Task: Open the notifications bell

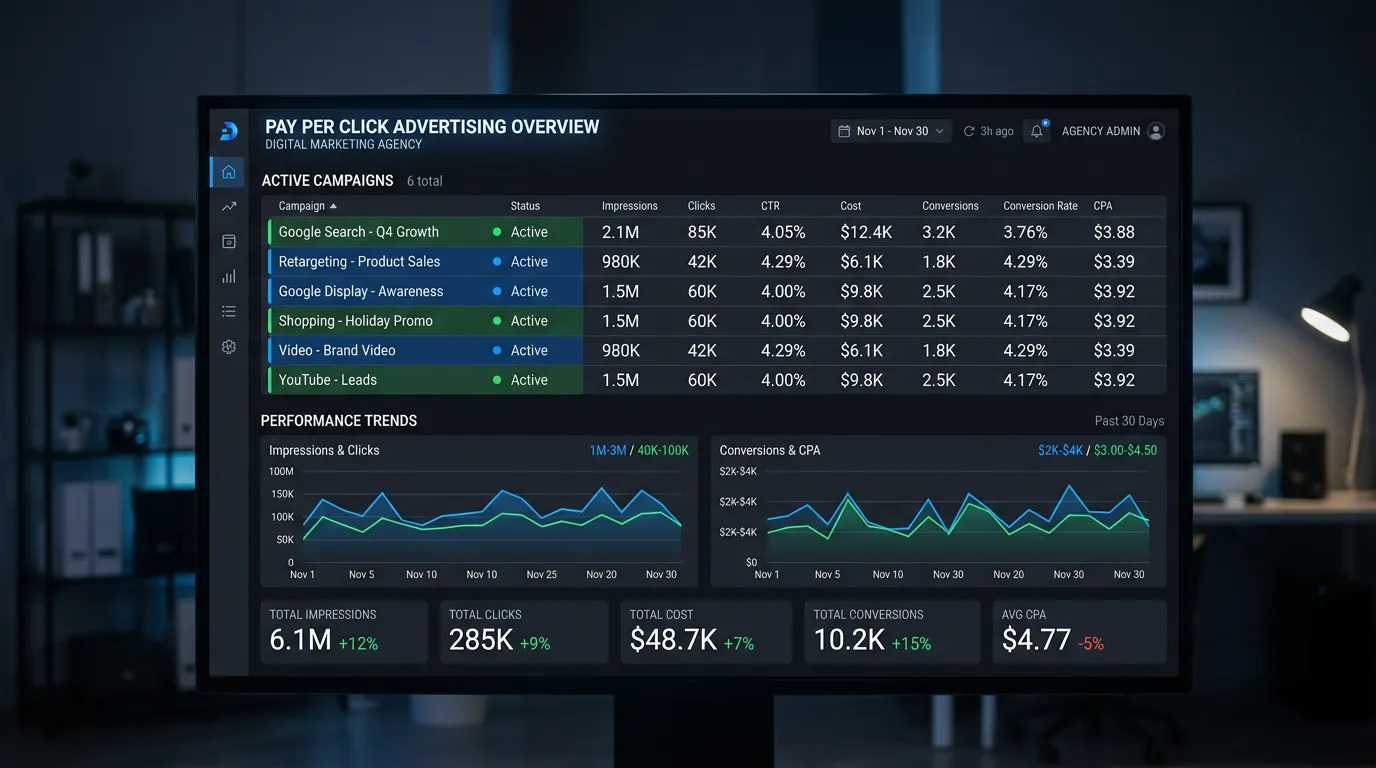Action: [1037, 131]
